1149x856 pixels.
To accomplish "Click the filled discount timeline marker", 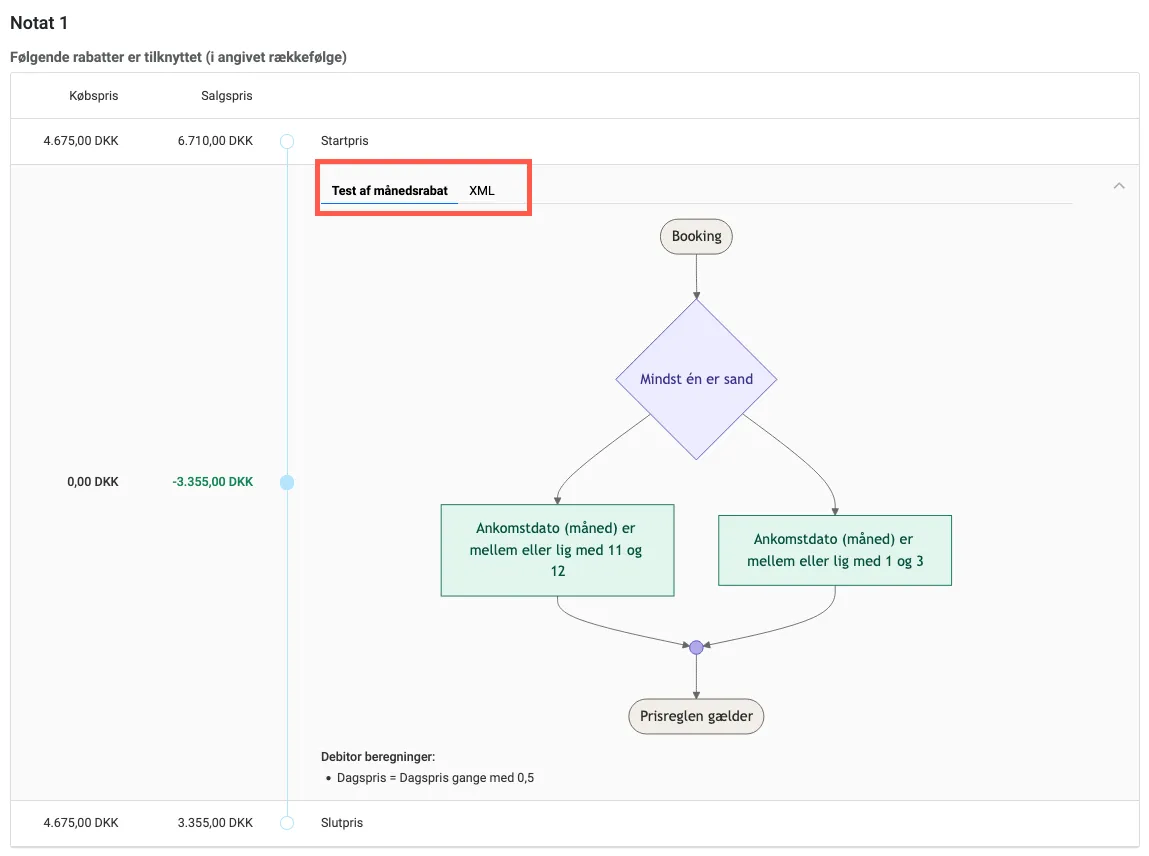I will click(x=287, y=482).
